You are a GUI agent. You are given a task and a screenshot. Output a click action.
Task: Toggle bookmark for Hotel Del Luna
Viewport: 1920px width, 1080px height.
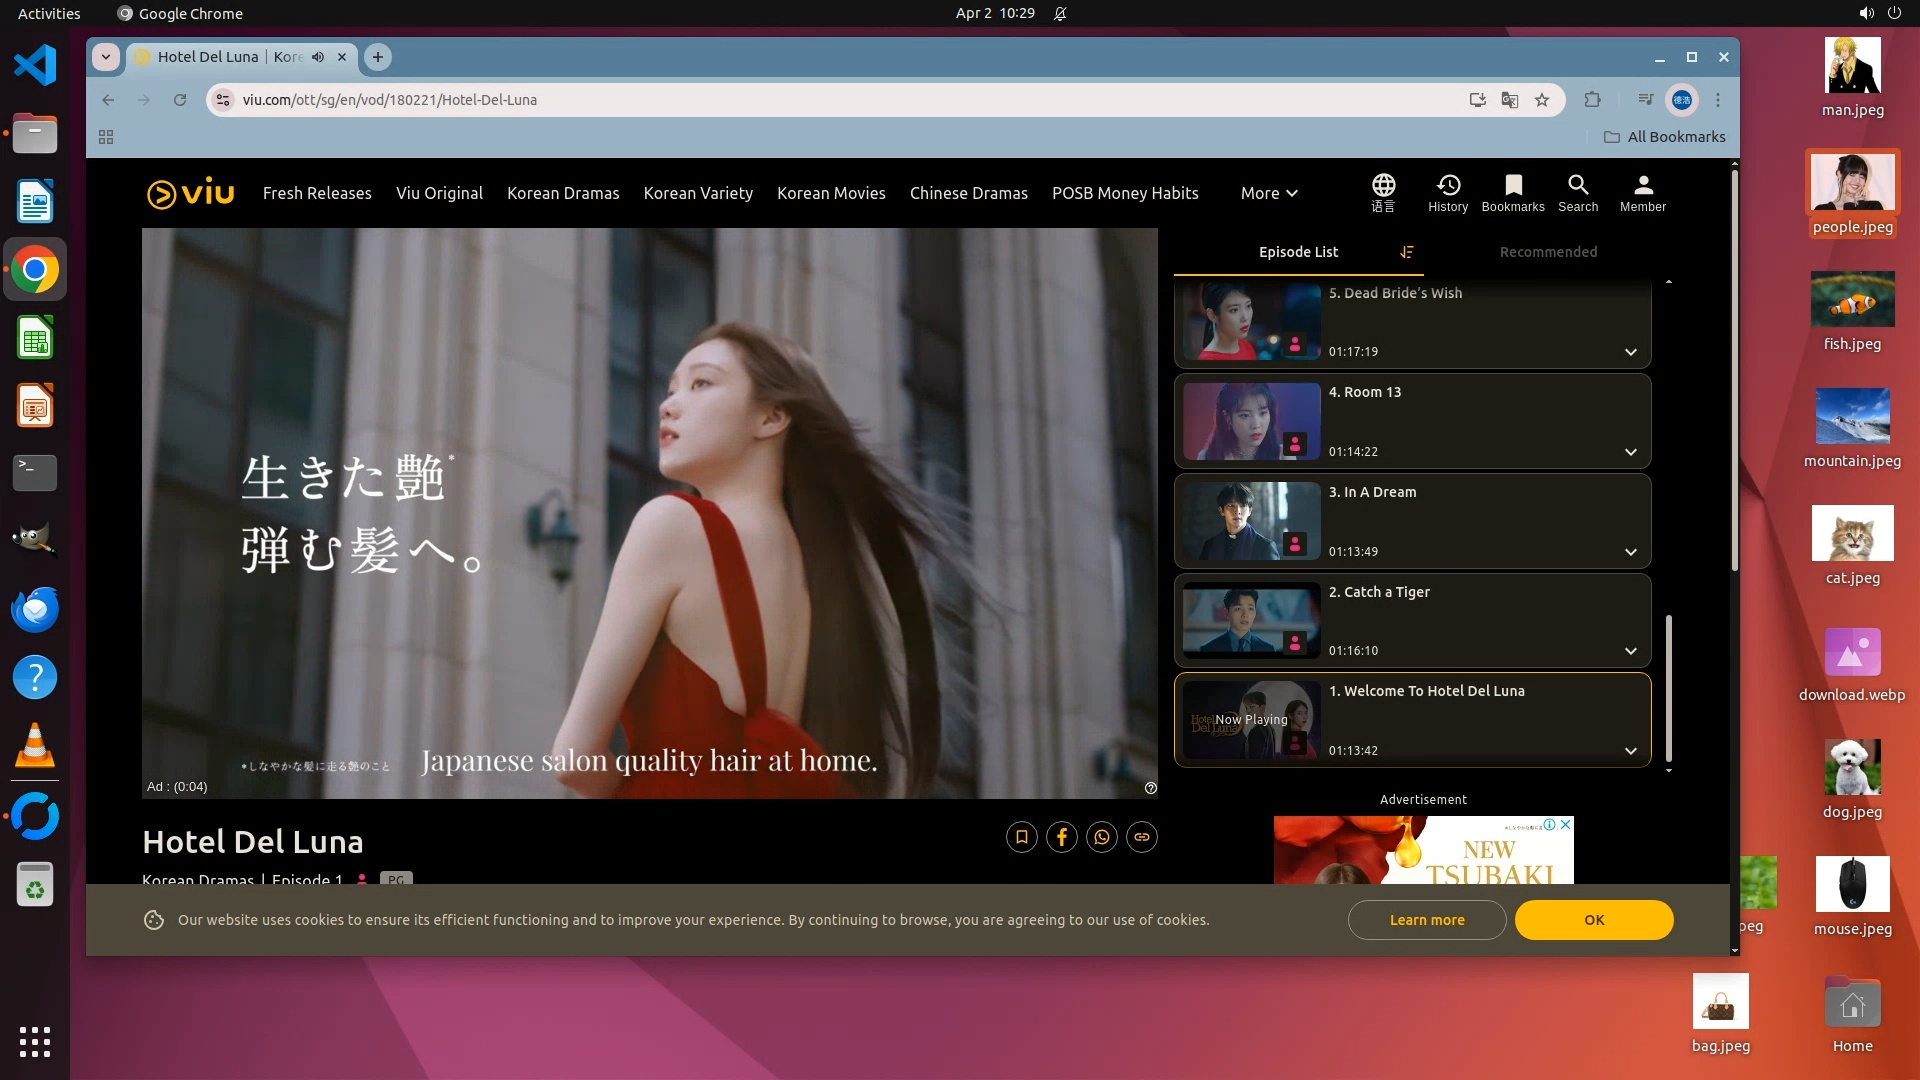point(1022,837)
